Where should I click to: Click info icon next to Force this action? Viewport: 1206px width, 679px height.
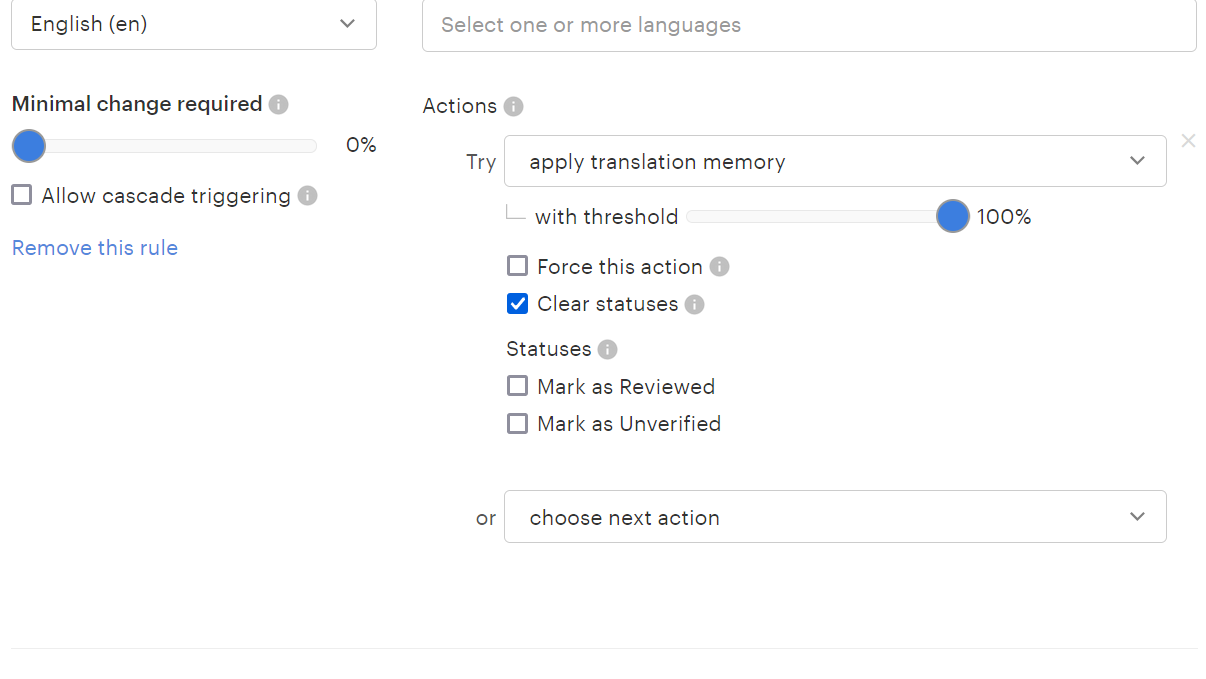(719, 267)
